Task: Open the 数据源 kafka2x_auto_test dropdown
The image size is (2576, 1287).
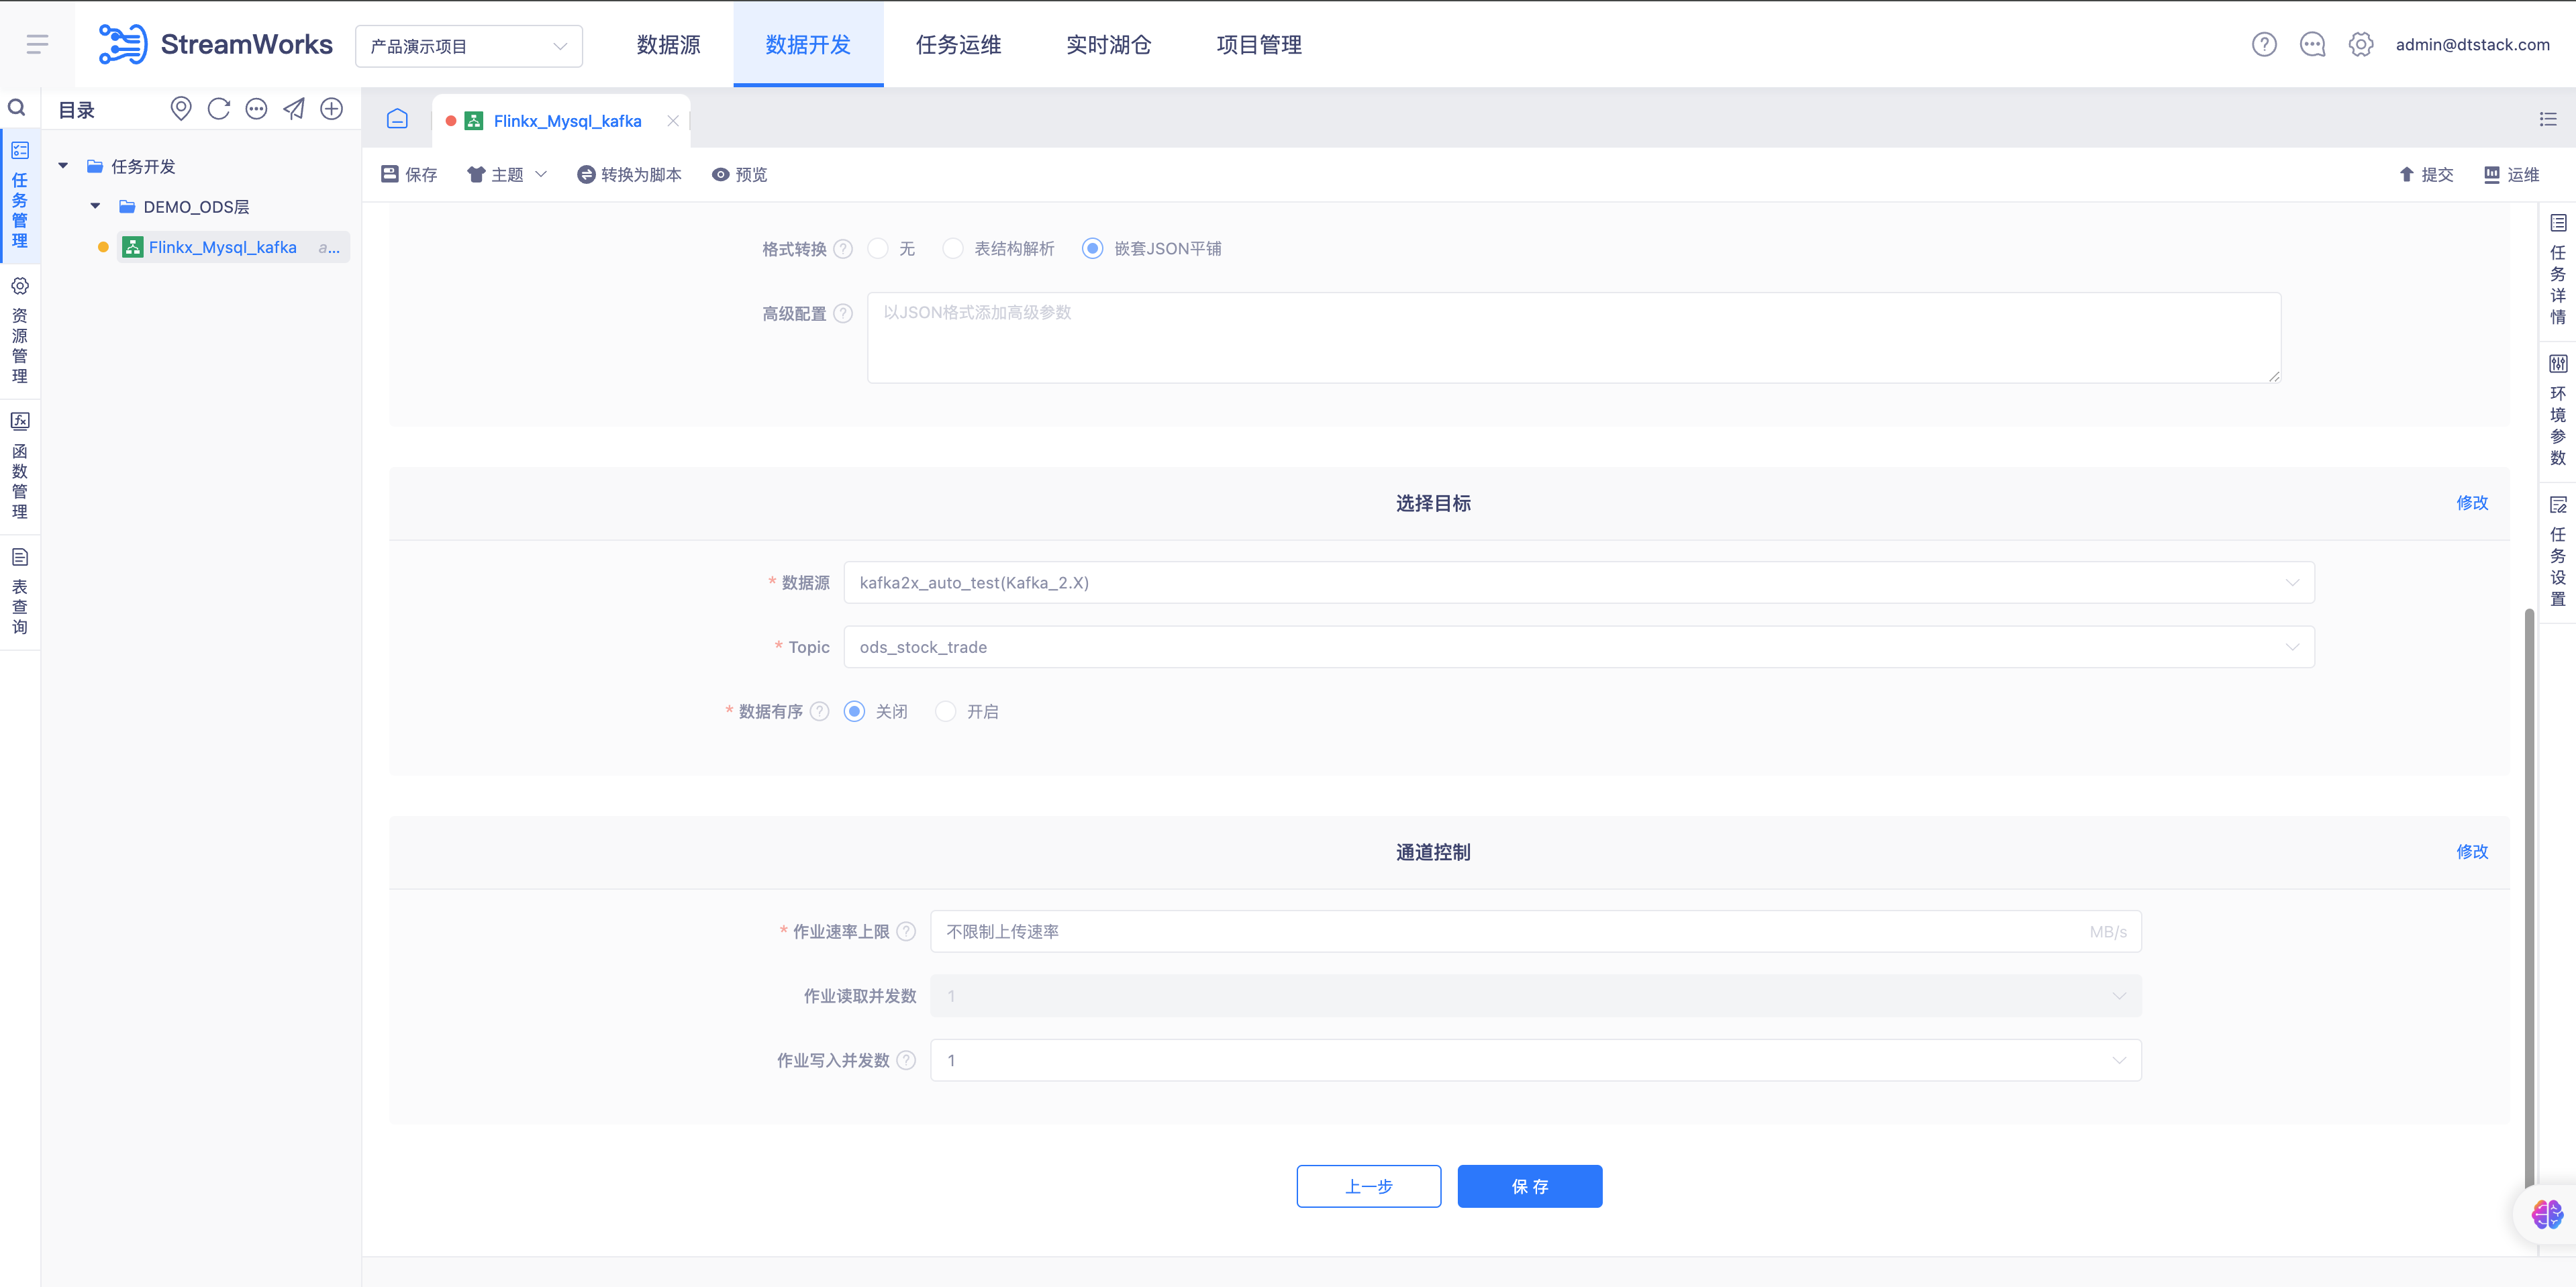Action: pos(1579,582)
